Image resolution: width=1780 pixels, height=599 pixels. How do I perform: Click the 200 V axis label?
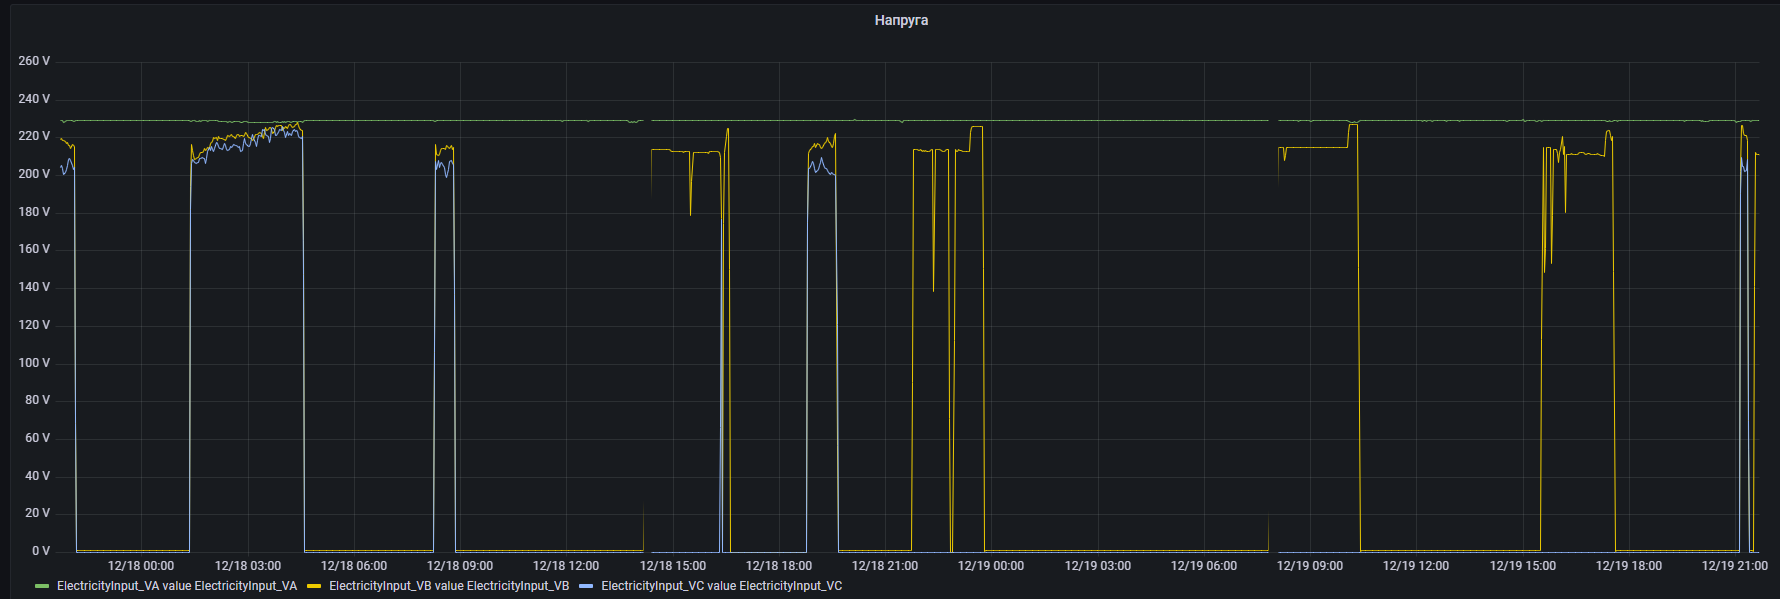(x=34, y=174)
